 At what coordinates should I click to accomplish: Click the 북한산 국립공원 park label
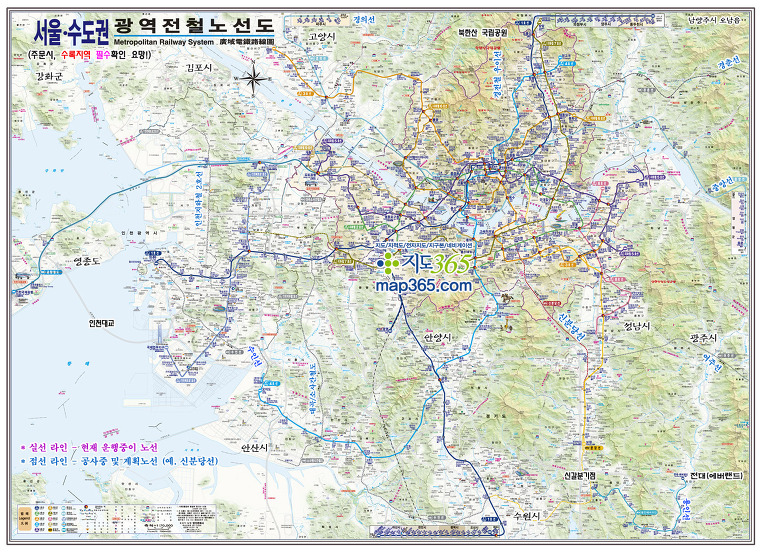pos(482,32)
